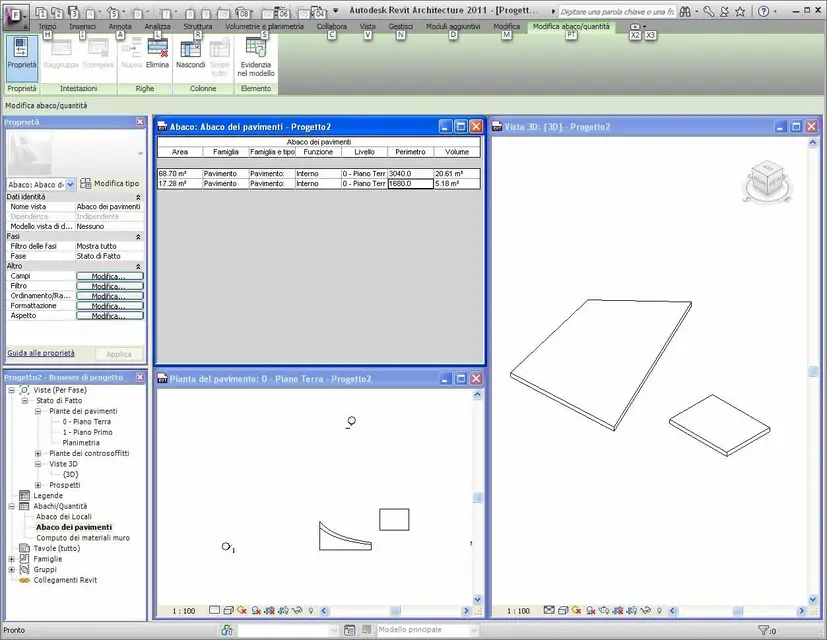This screenshot has width=827, height=640.
Task: Open the Abaco type selector dropdown
Action: tap(70, 184)
